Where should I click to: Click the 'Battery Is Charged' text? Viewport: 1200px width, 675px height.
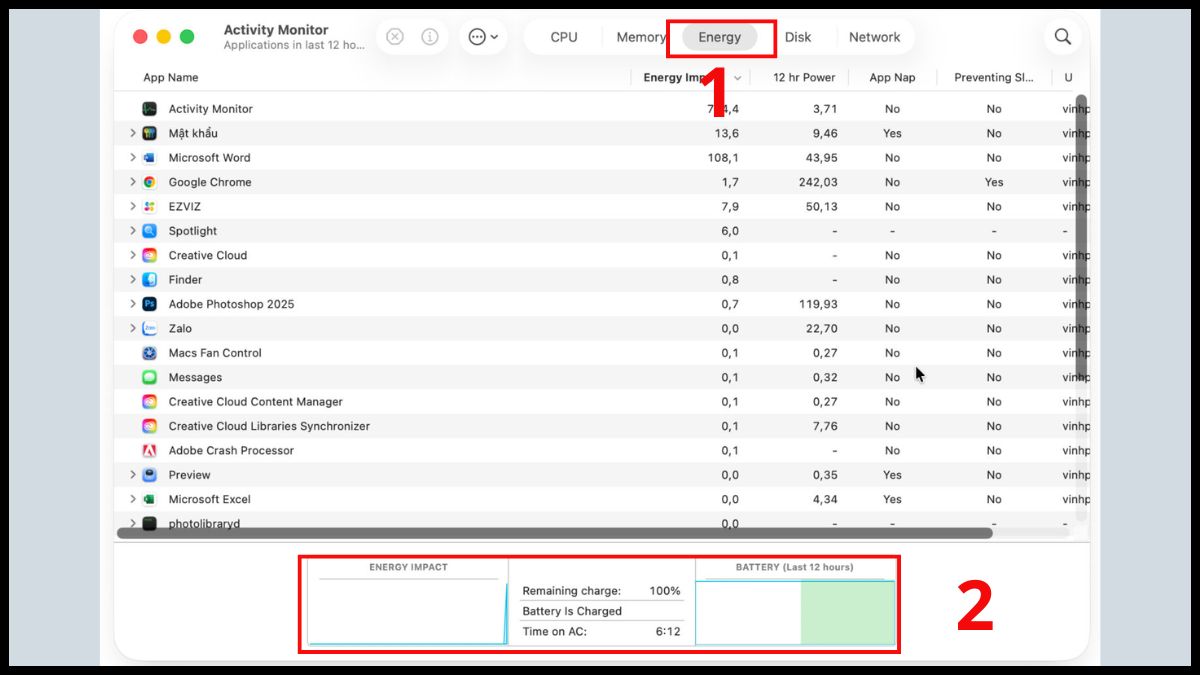tap(572, 611)
